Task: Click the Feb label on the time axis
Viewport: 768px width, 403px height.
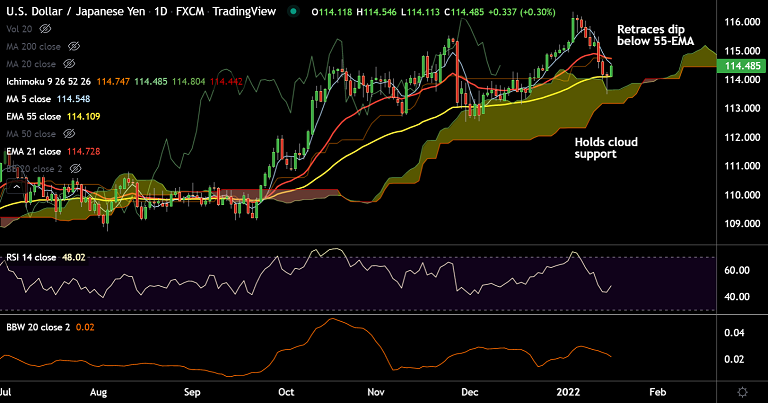Action: tap(657, 392)
